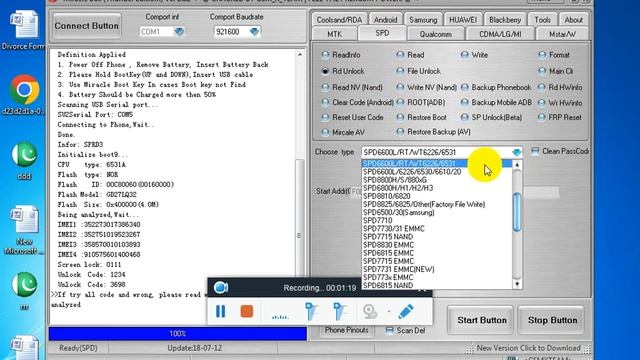640x360 pixels.
Task: Select the Format radio option
Action: coord(554,55)
